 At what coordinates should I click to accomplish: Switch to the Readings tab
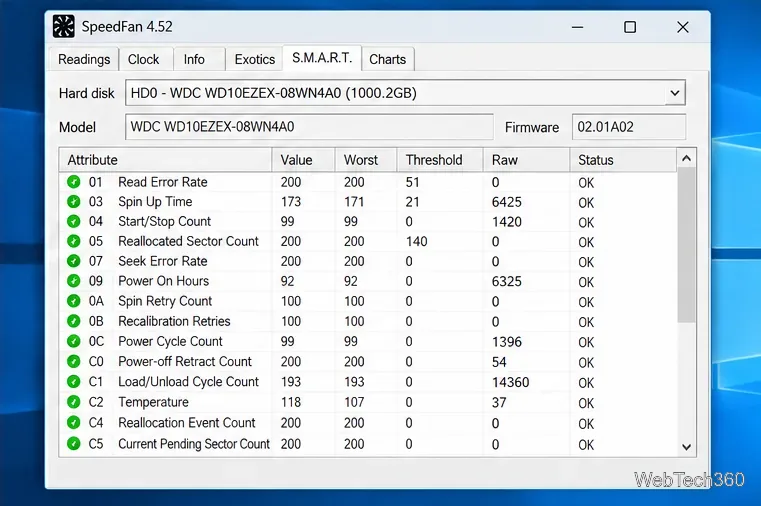pyautogui.click(x=84, y=59)
